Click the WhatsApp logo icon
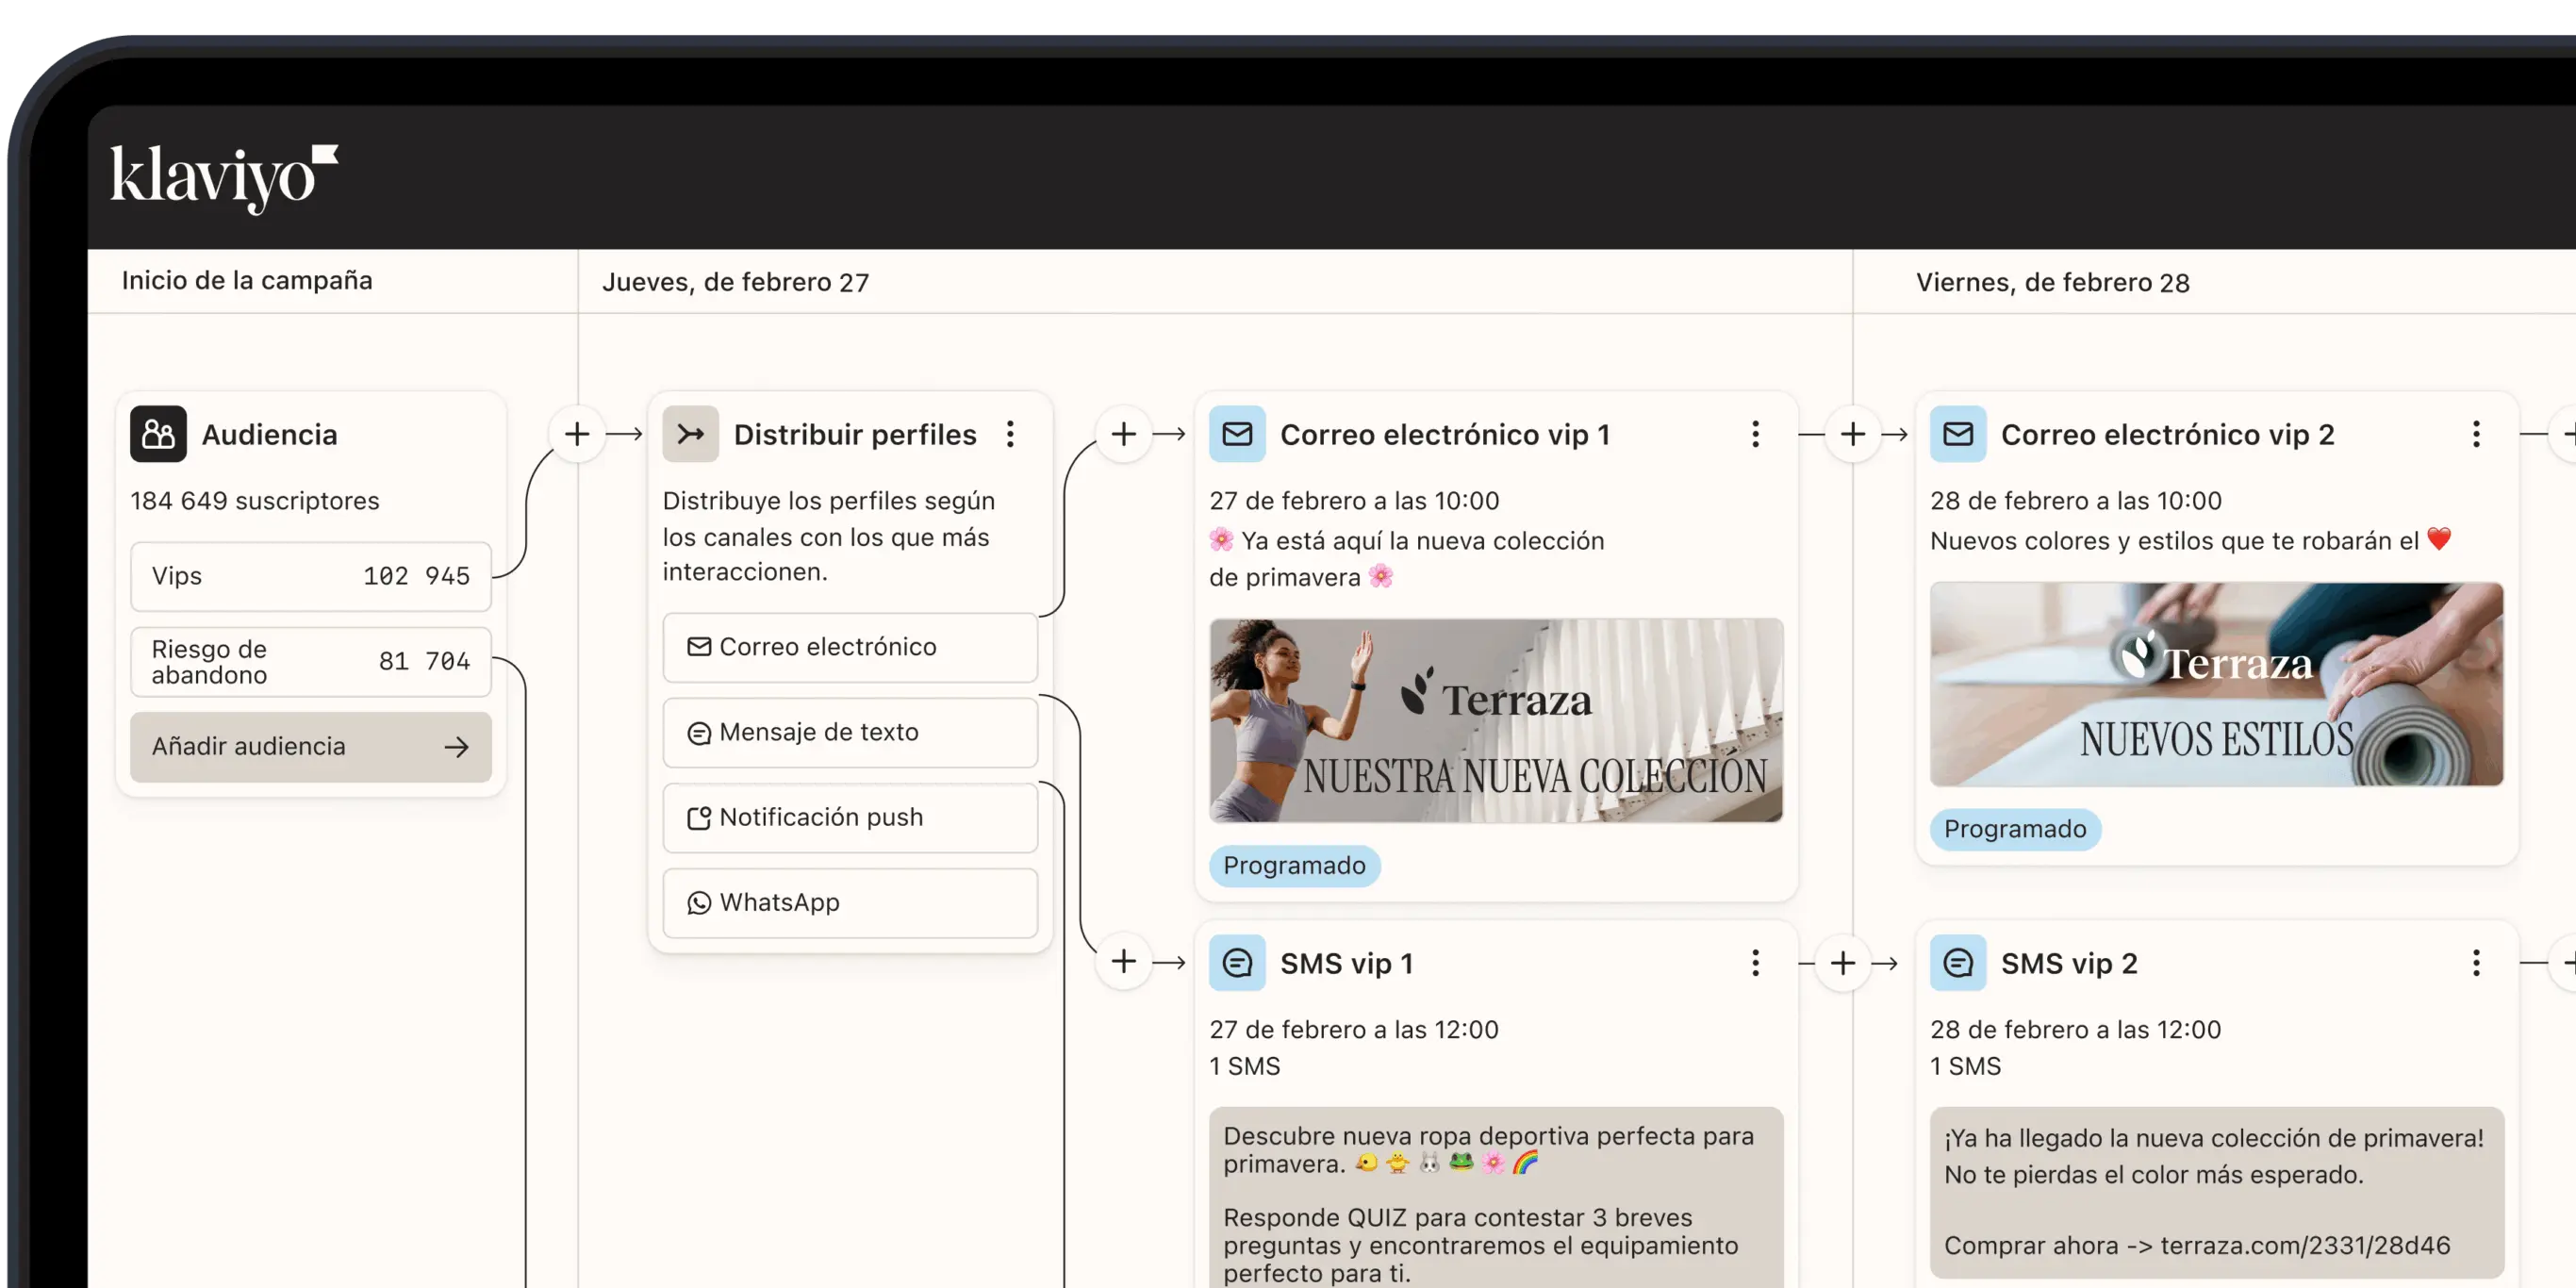Screen dimensions: 2576x1288 (x=699, y=903)
